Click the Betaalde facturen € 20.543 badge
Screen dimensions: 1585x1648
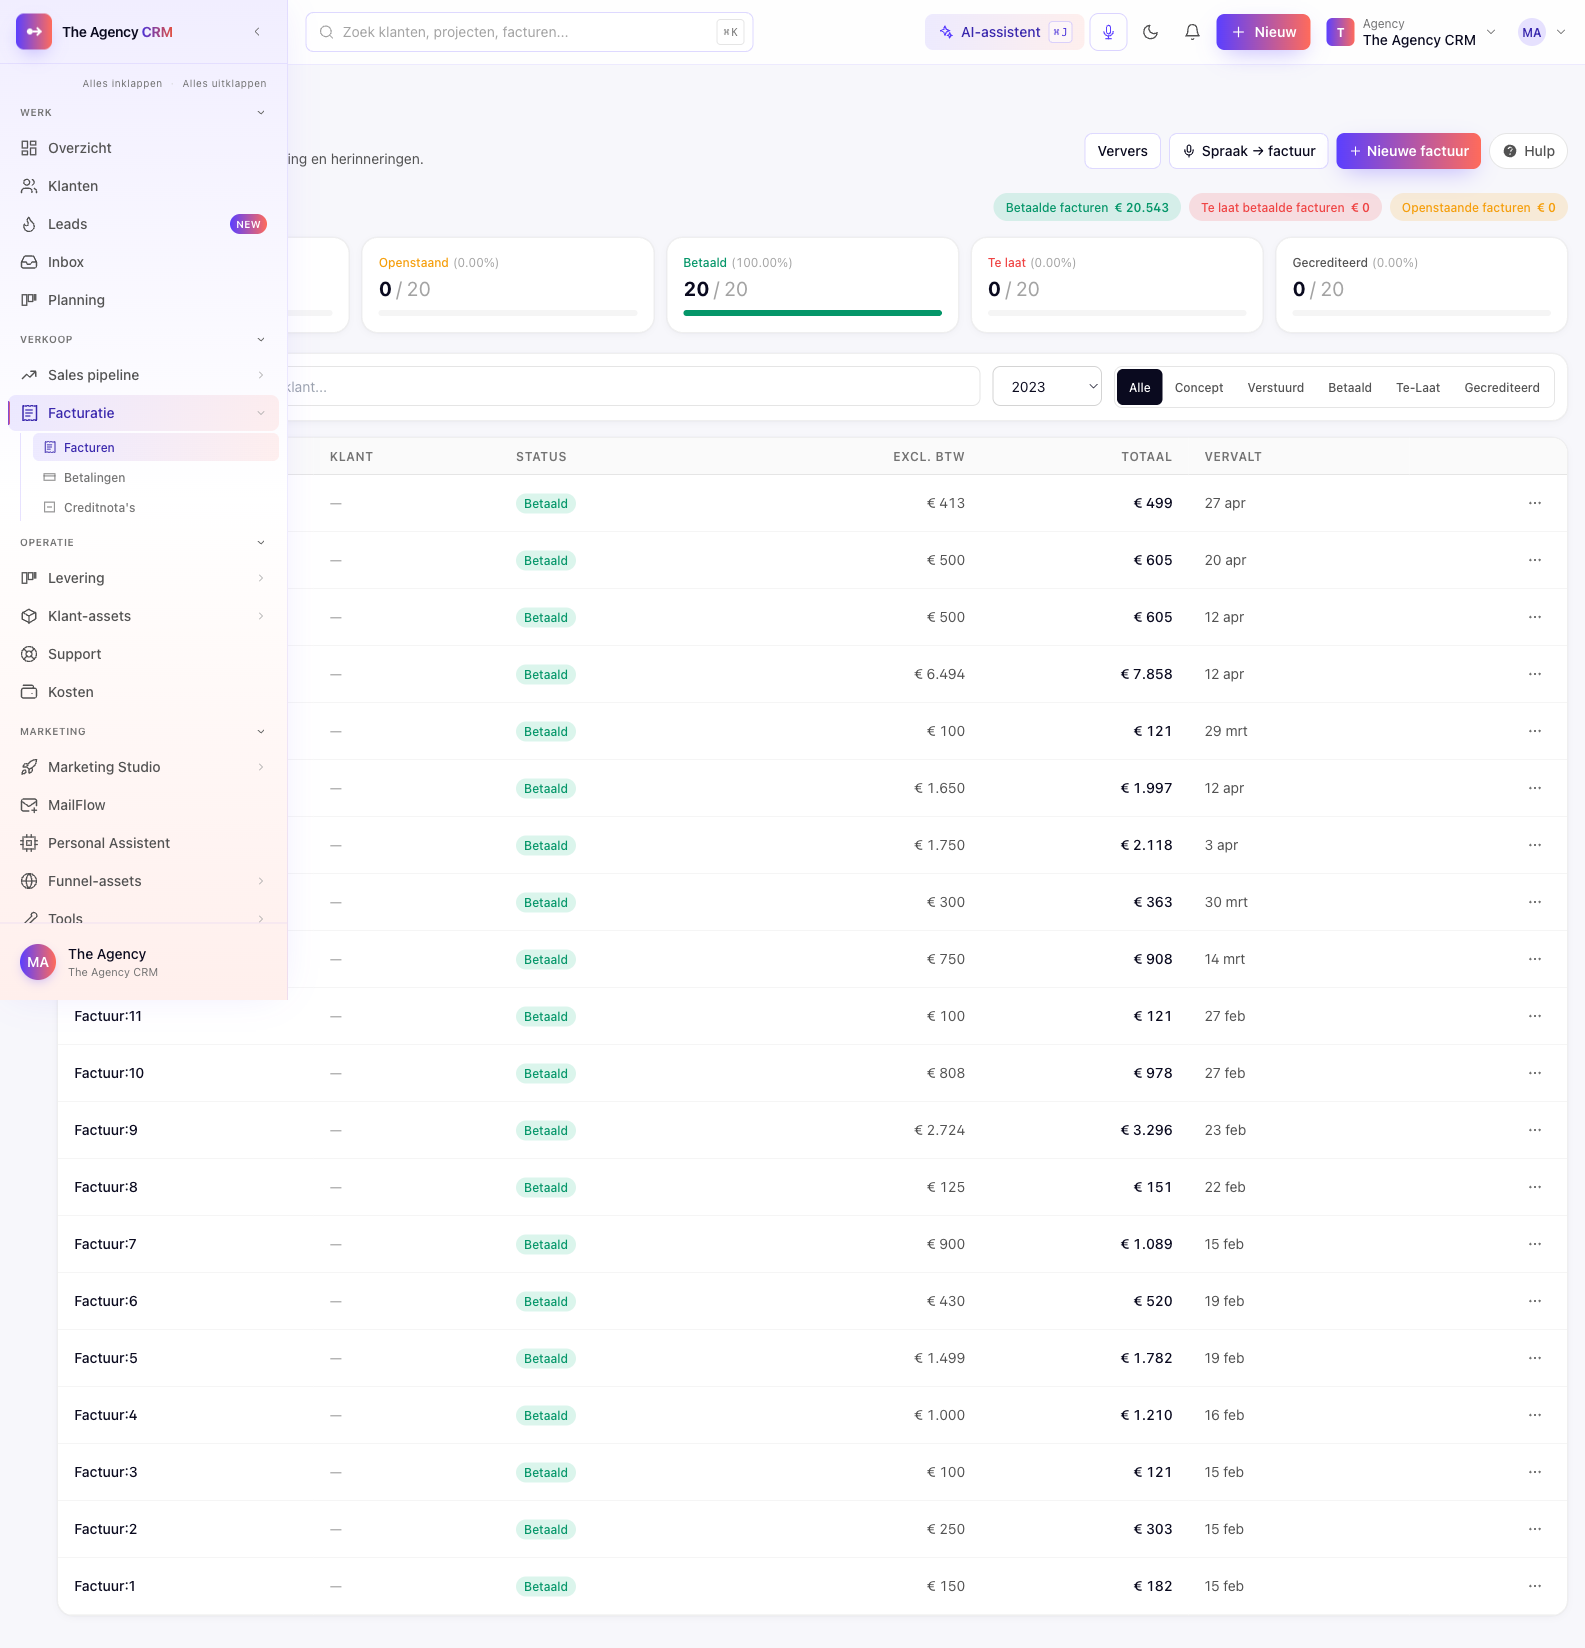coord(1087,208)
